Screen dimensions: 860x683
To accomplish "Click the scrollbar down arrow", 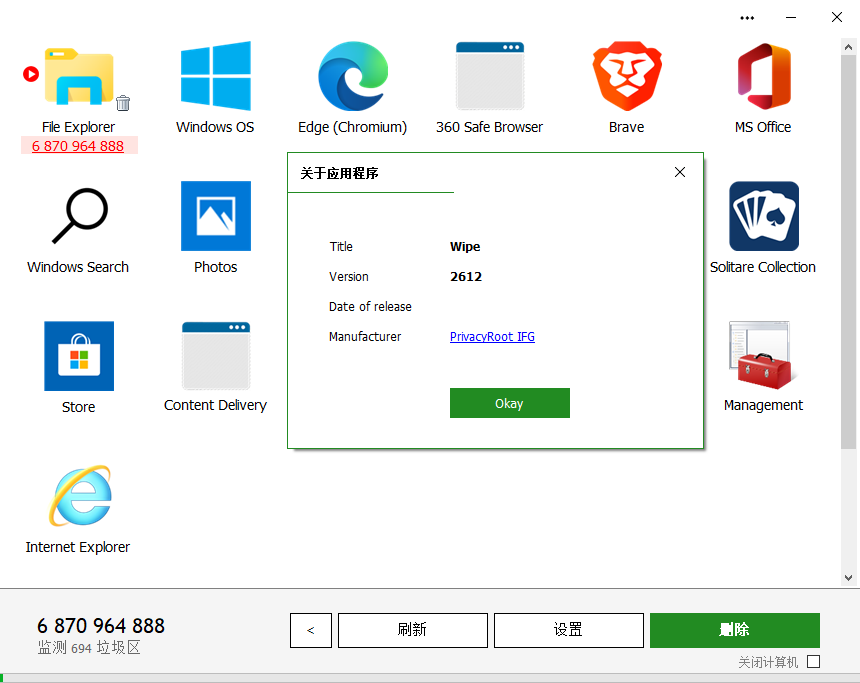I will [x=848, y=578].
